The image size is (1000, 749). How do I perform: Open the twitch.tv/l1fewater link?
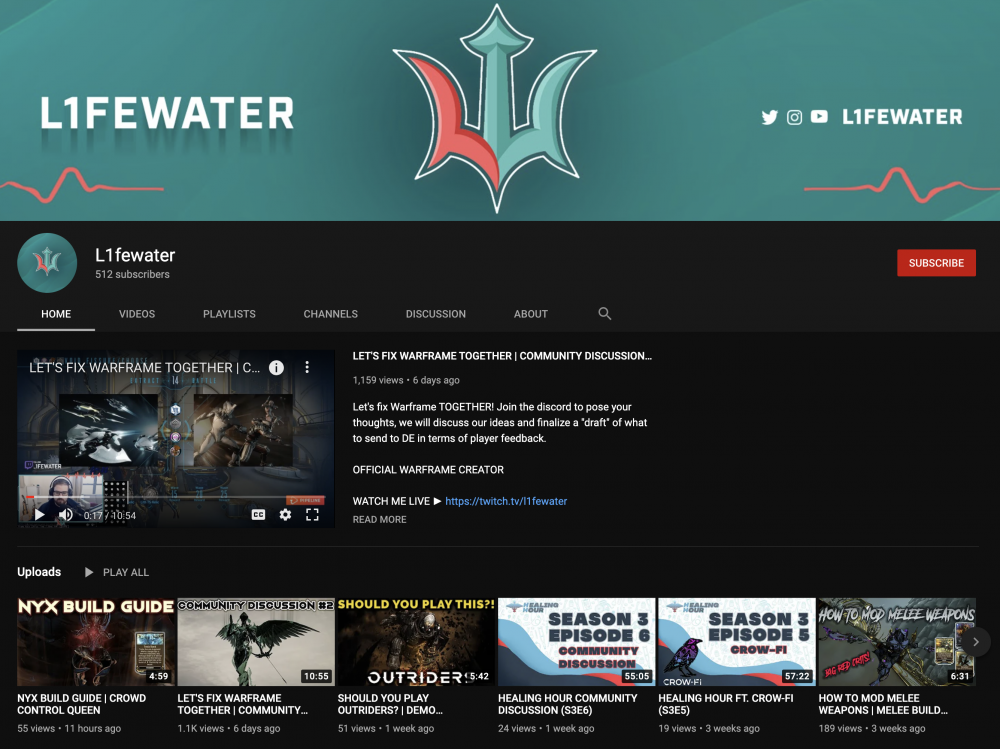click(505, 501)
